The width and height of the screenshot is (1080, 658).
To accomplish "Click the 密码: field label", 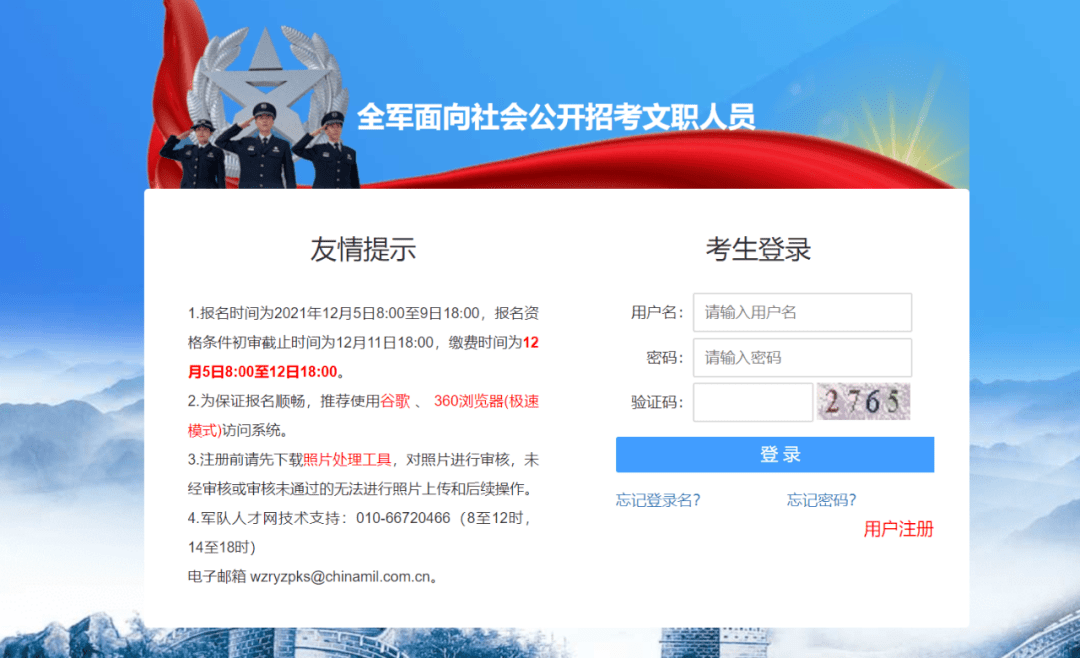I will click(x=665, y=358).
